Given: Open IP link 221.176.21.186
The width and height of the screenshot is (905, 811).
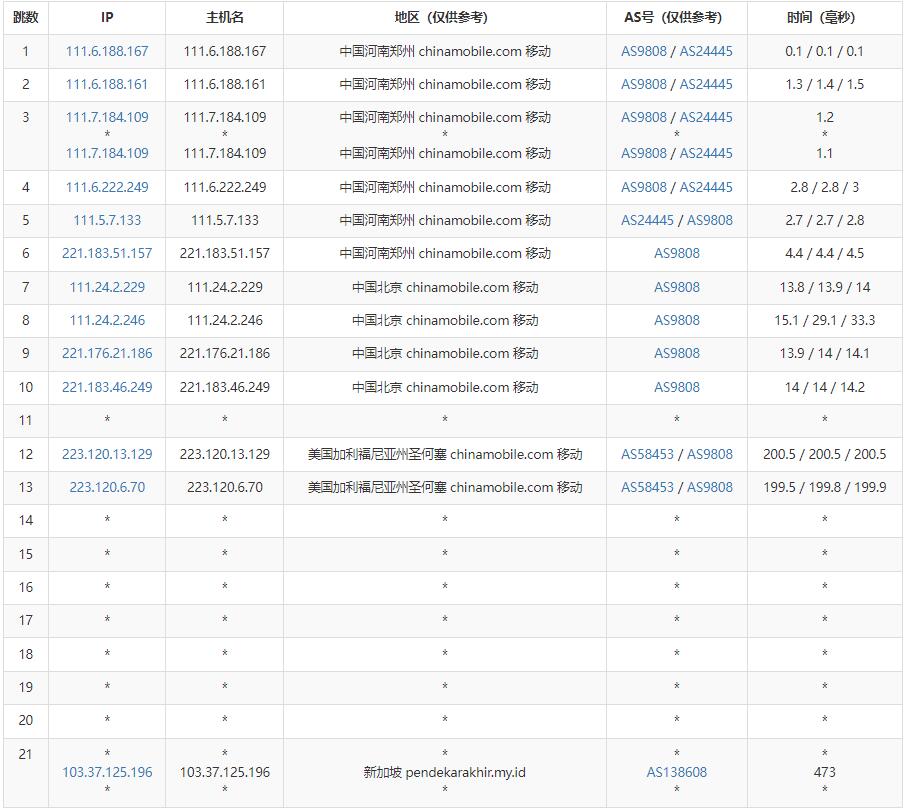Looking at the screenshot, I should [x=107, y=353].
